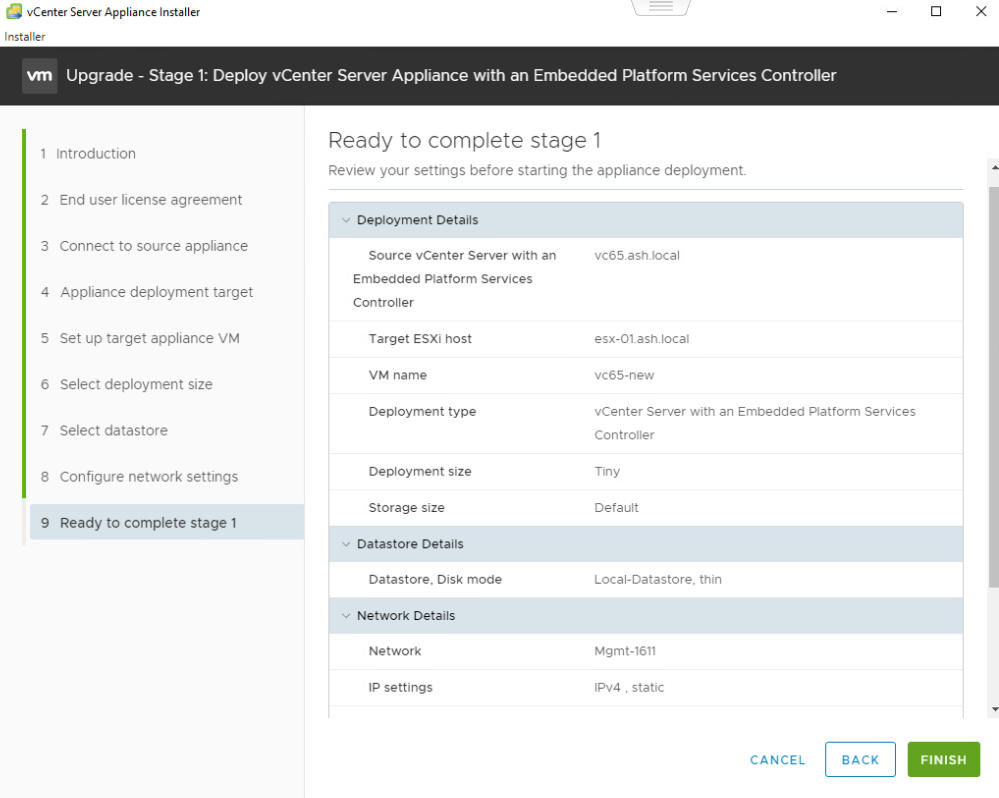Go to step 8 Configure network settings
This screenshot has height=798, width=999.
tap(139, 477)
